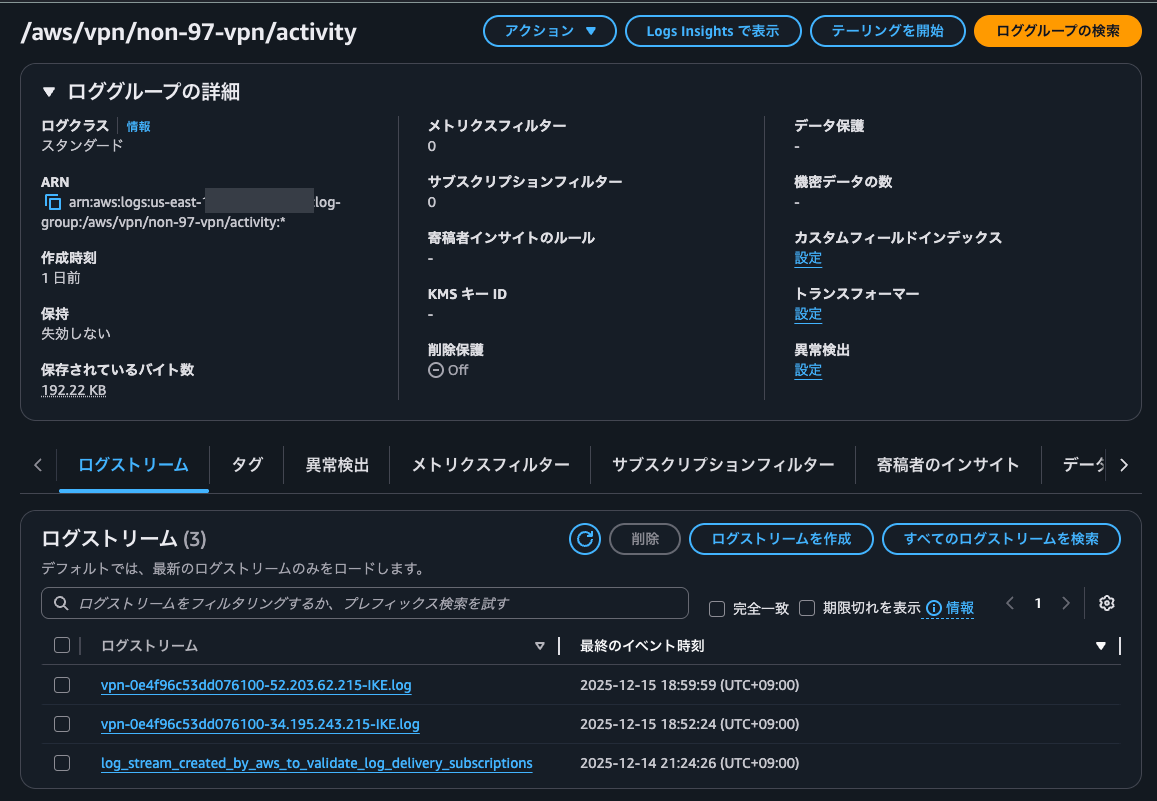Screen dimensions: 1157x801
Task: Enable the 完全一致 checkbox
Action: point(717,608)
